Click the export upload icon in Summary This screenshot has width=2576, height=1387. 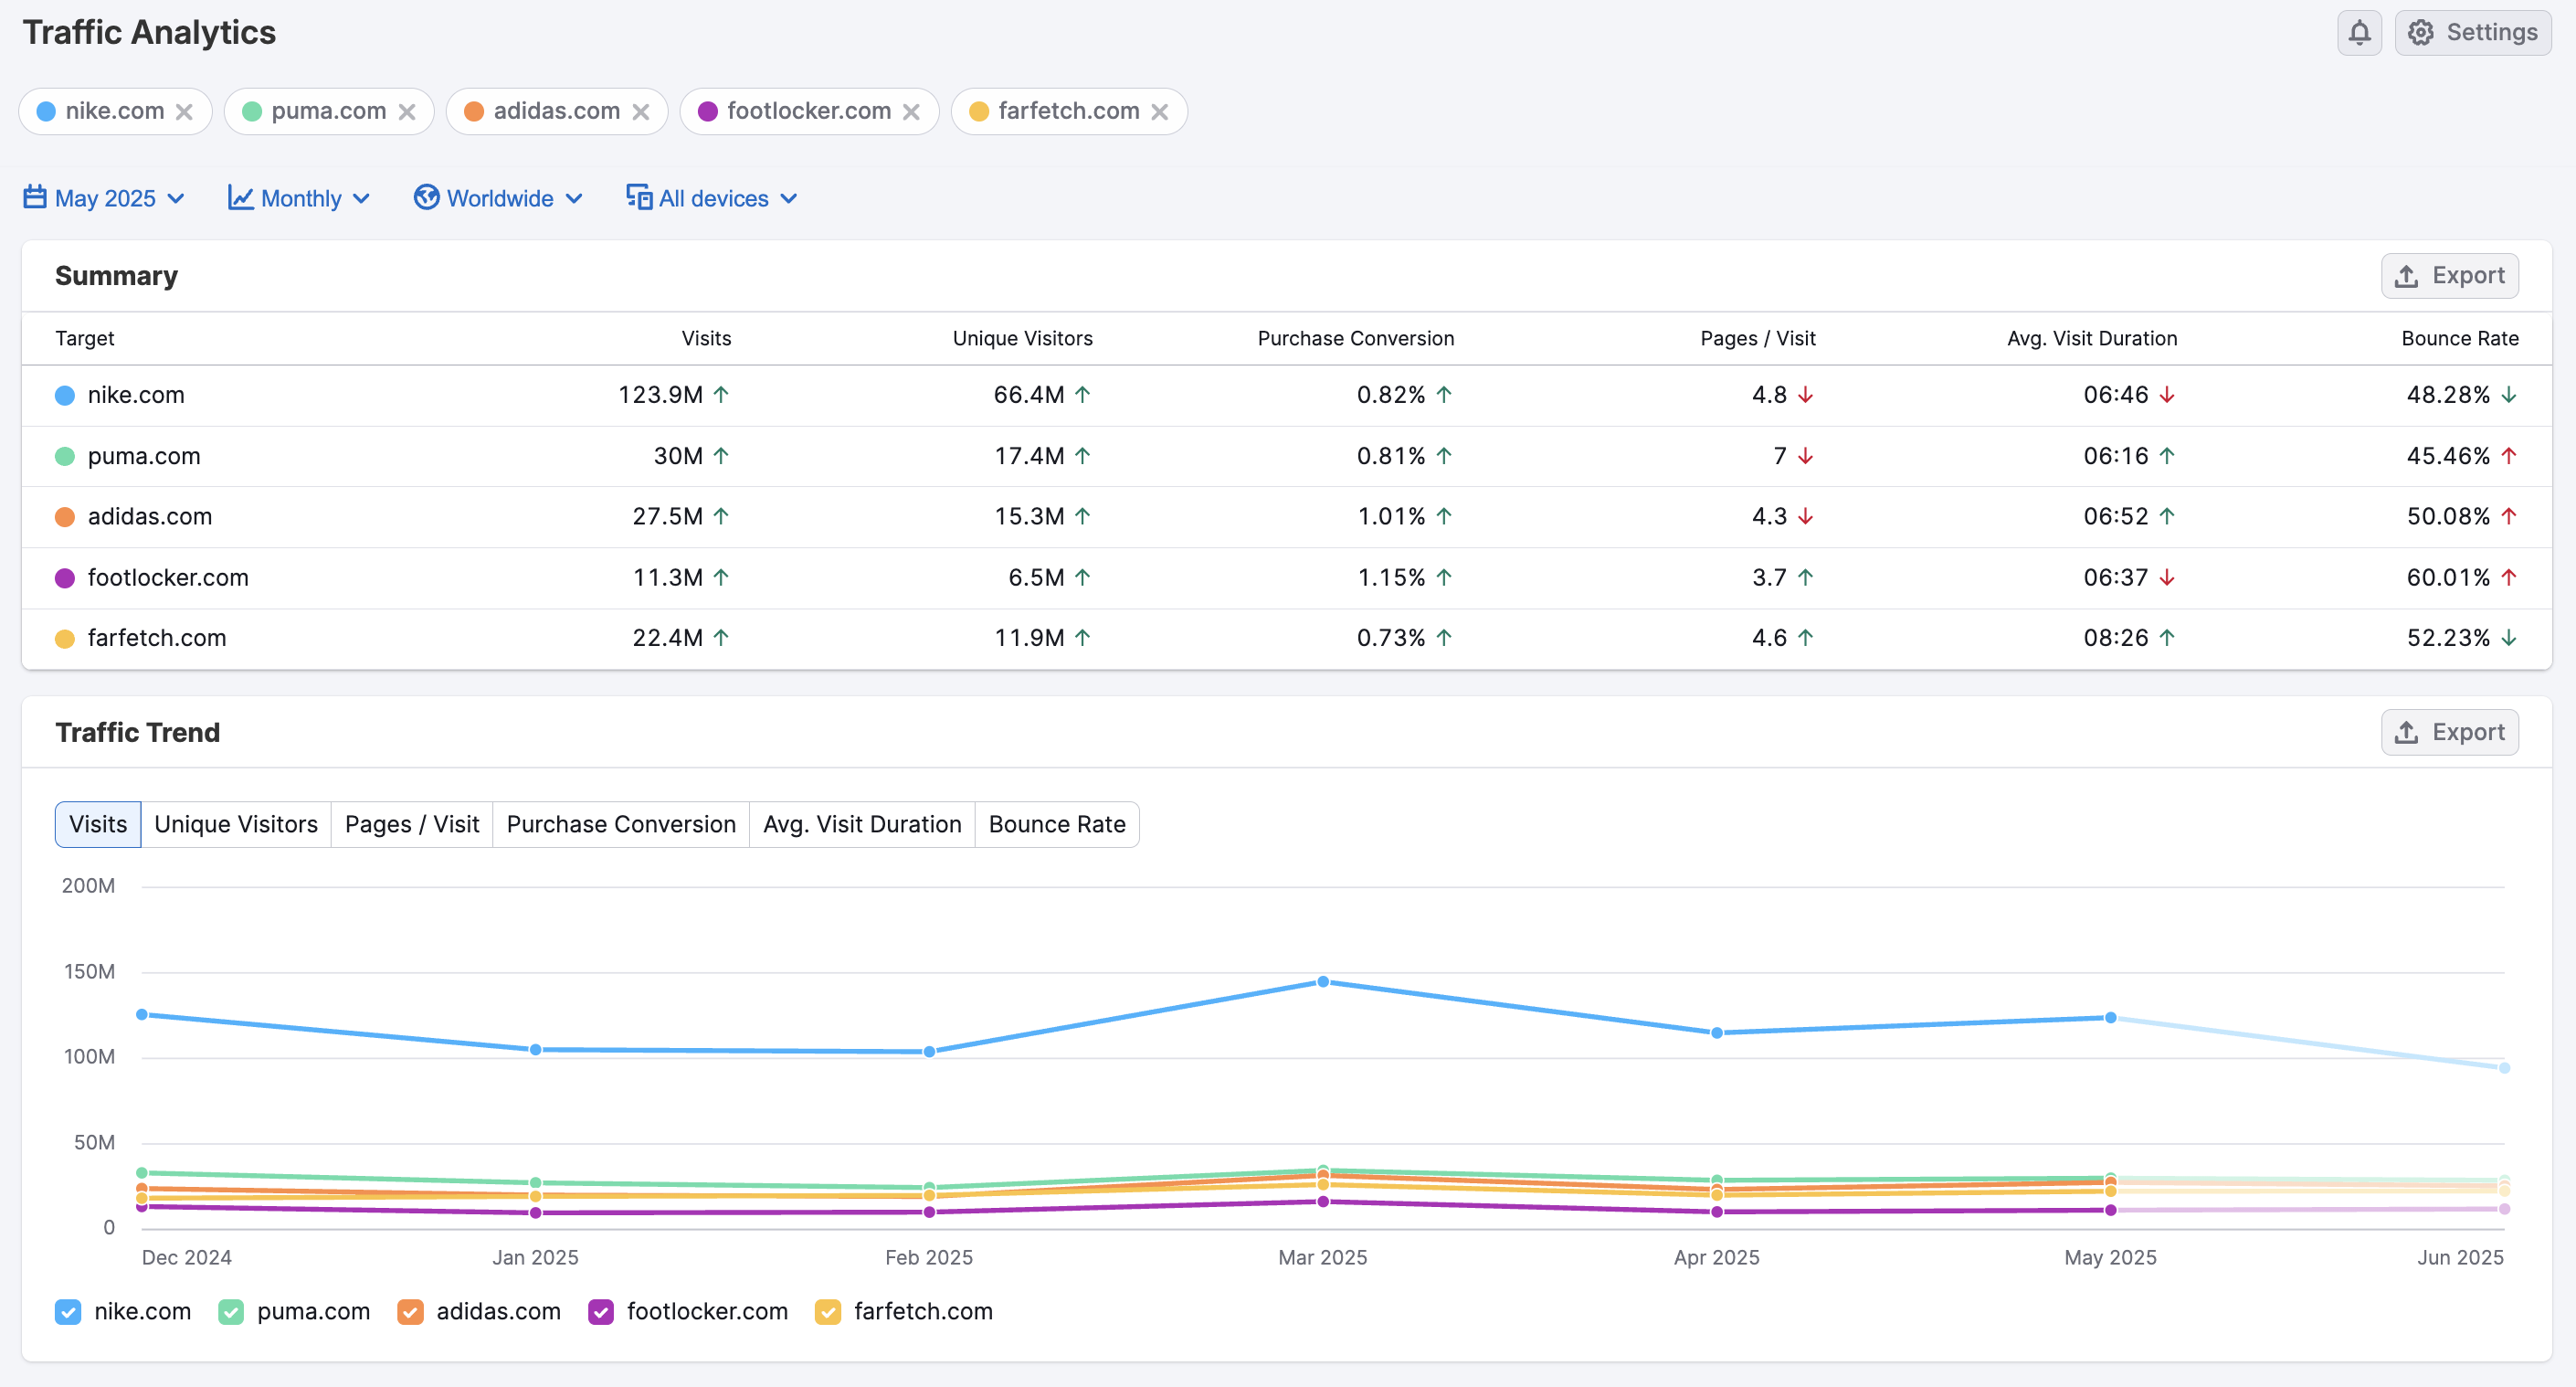click(2406, 275)
